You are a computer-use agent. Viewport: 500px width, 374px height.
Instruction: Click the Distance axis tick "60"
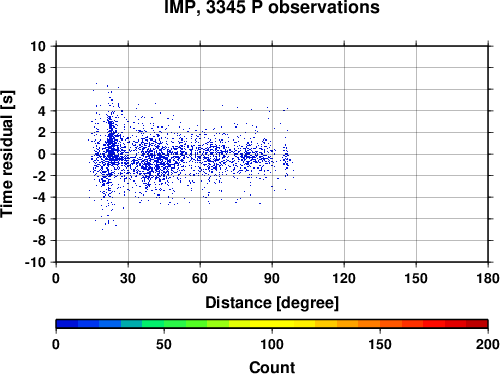[x=200, y=278]
